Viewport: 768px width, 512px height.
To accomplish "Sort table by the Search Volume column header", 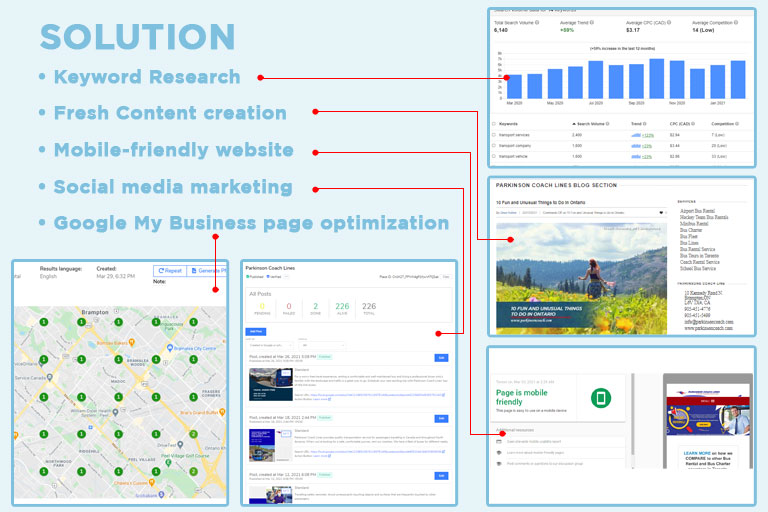I will click(x=590, y=124).
